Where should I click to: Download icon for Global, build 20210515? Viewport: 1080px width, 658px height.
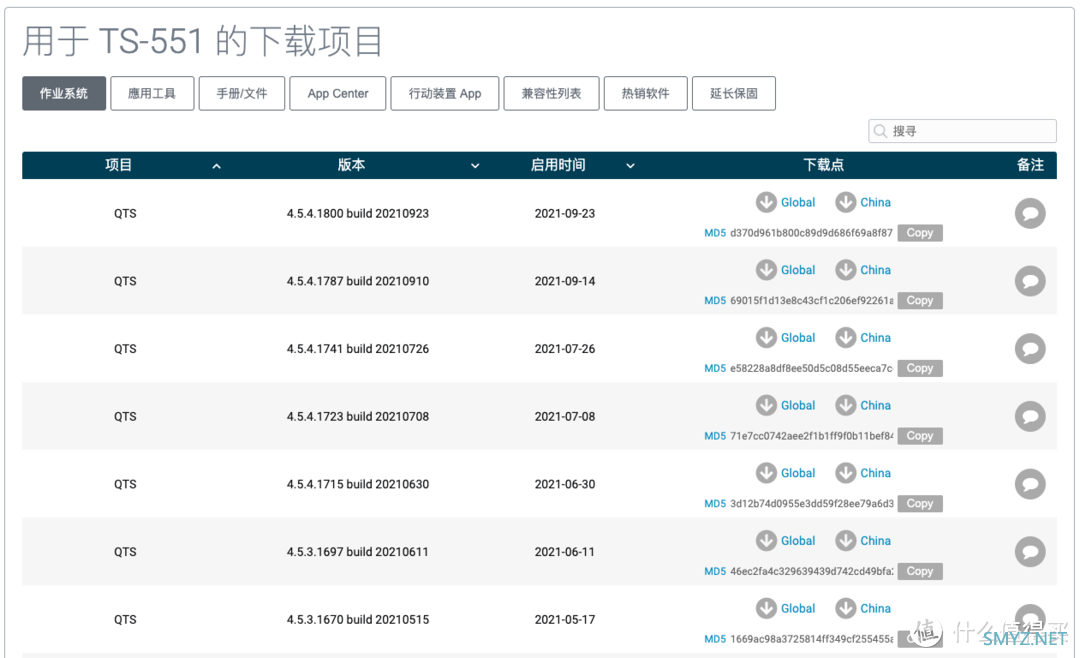pos(766,608)
